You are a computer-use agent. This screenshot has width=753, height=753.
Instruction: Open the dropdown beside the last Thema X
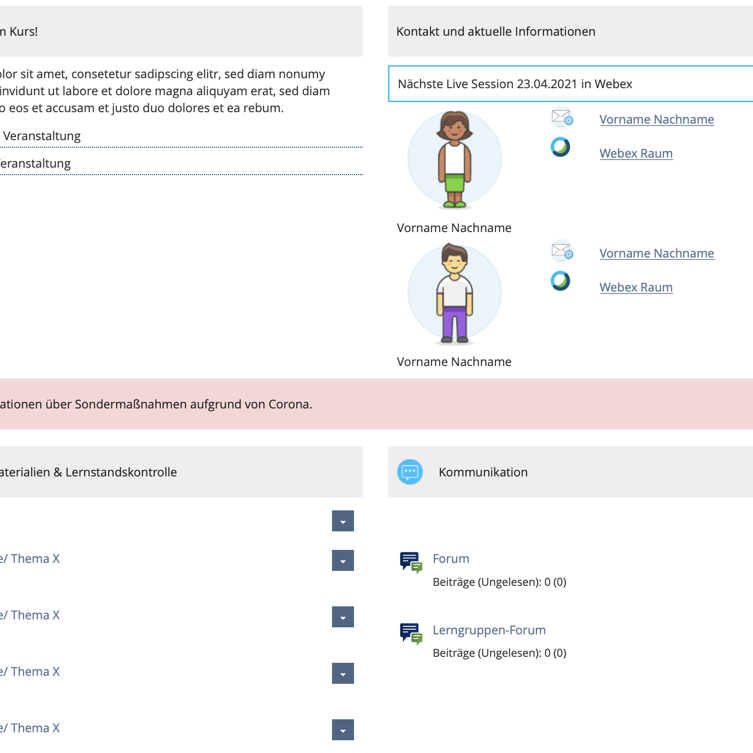343,730
